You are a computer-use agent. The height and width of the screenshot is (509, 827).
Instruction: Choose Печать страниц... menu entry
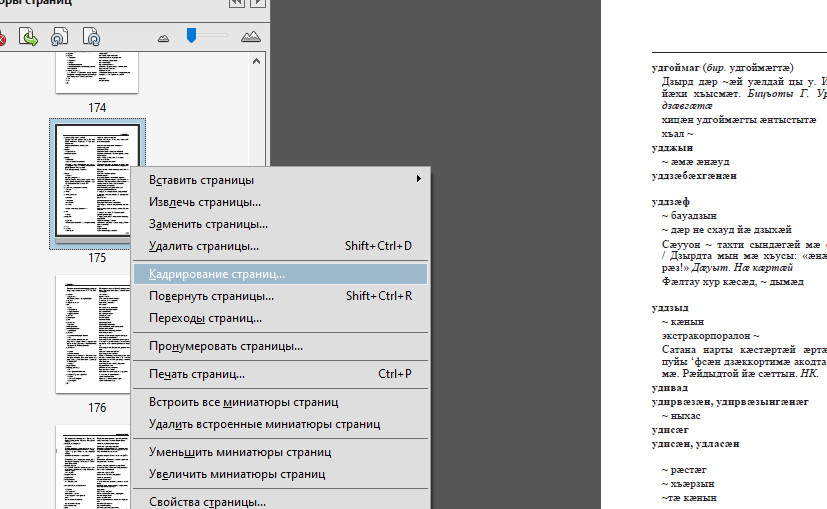click(x=281, y=374)
